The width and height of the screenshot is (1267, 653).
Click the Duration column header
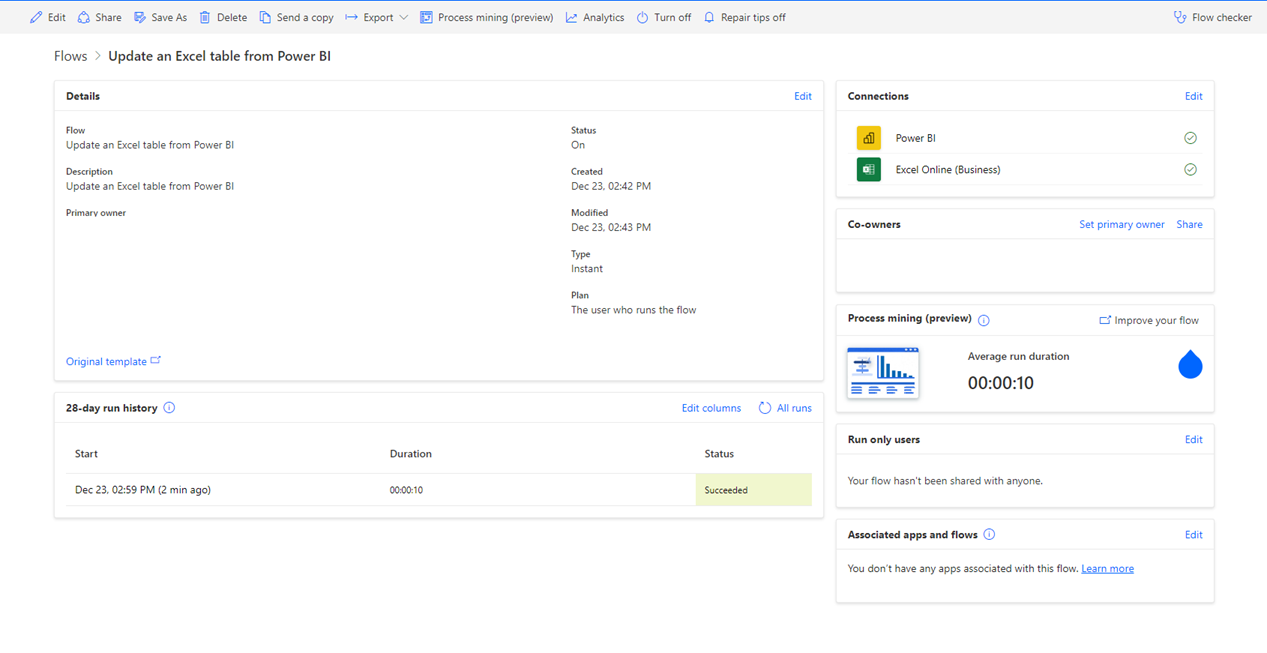coord(411,454)
